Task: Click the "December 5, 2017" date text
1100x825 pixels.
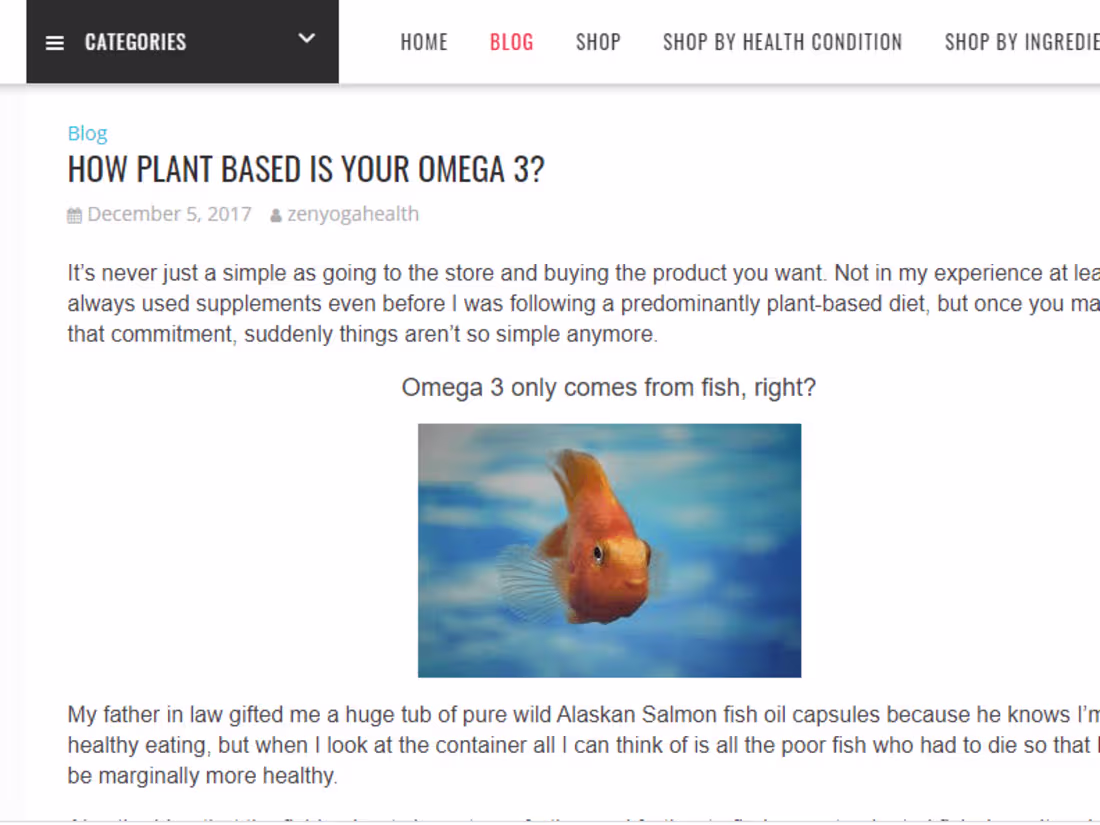Action: point(169,213)
